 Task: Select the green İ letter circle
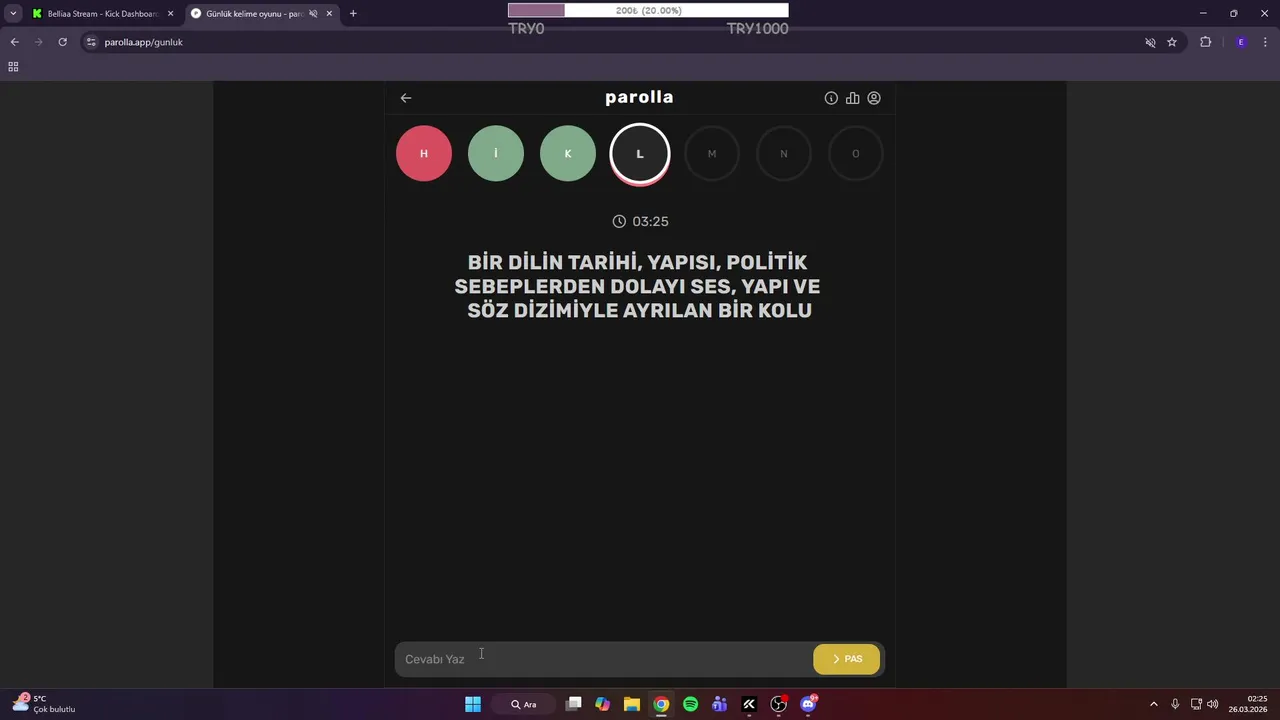tap(496, 153)
